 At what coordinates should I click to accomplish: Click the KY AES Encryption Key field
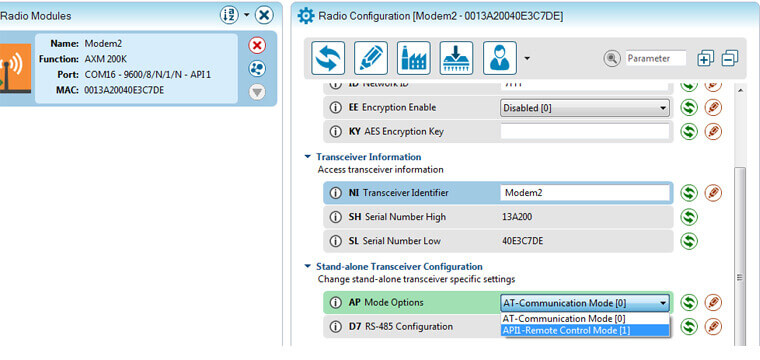pyautogui.click(x=585, y=131)
